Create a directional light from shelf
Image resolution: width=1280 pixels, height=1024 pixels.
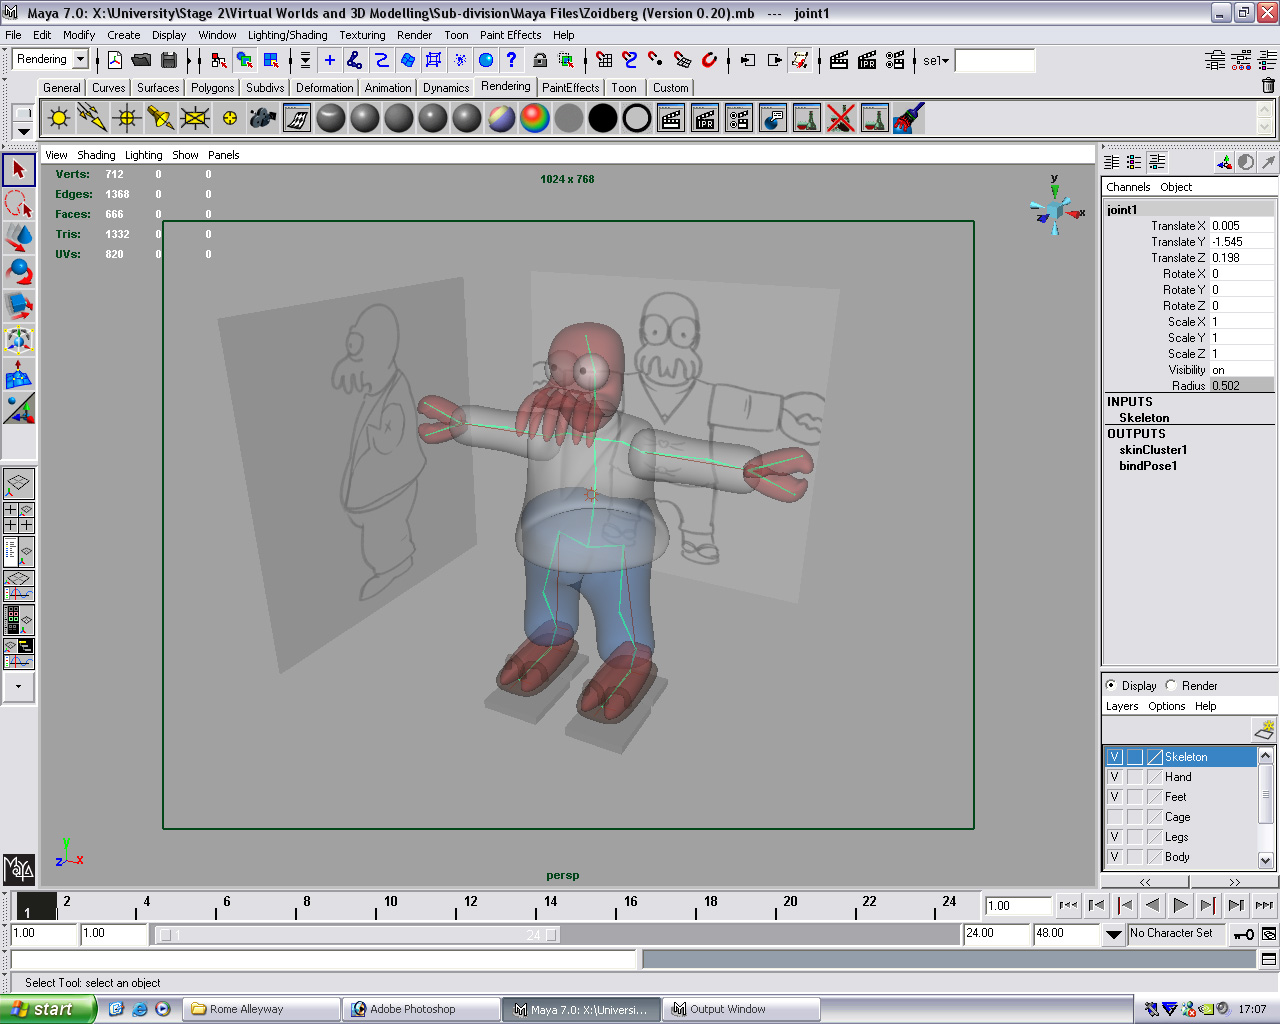(93, 118)
